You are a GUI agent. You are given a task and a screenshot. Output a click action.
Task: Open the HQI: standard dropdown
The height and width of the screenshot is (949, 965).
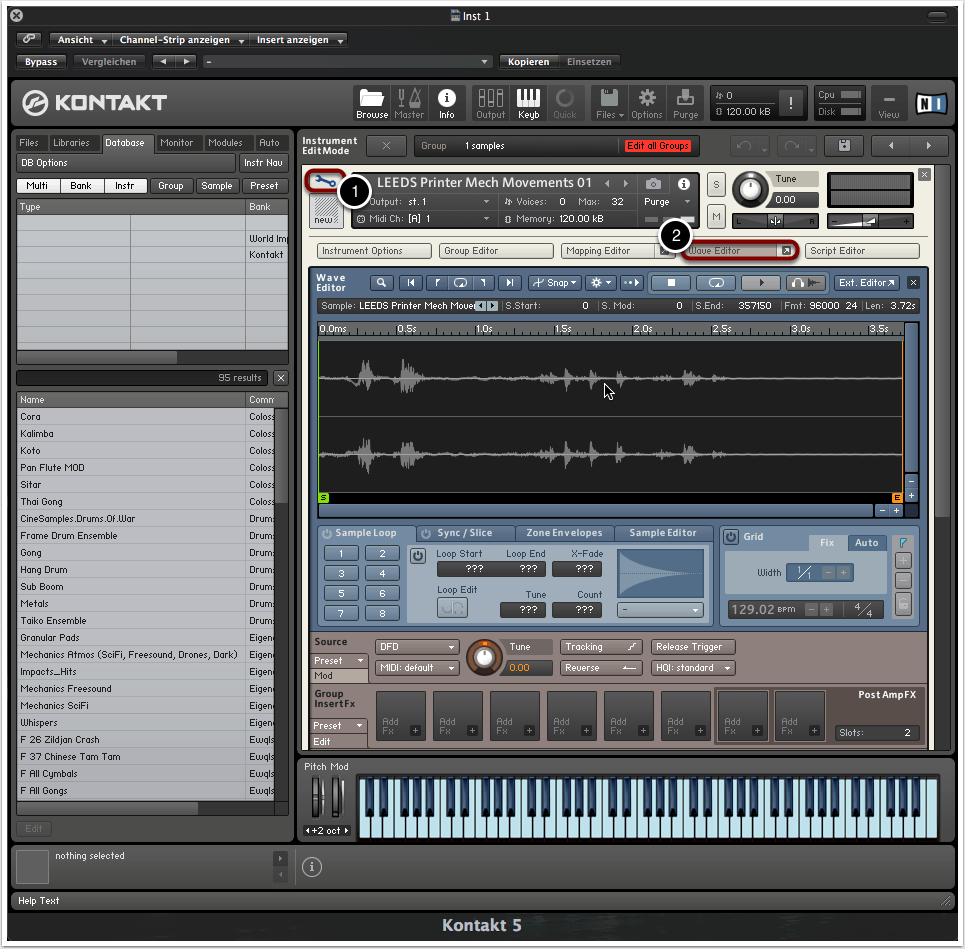(692, 668)
